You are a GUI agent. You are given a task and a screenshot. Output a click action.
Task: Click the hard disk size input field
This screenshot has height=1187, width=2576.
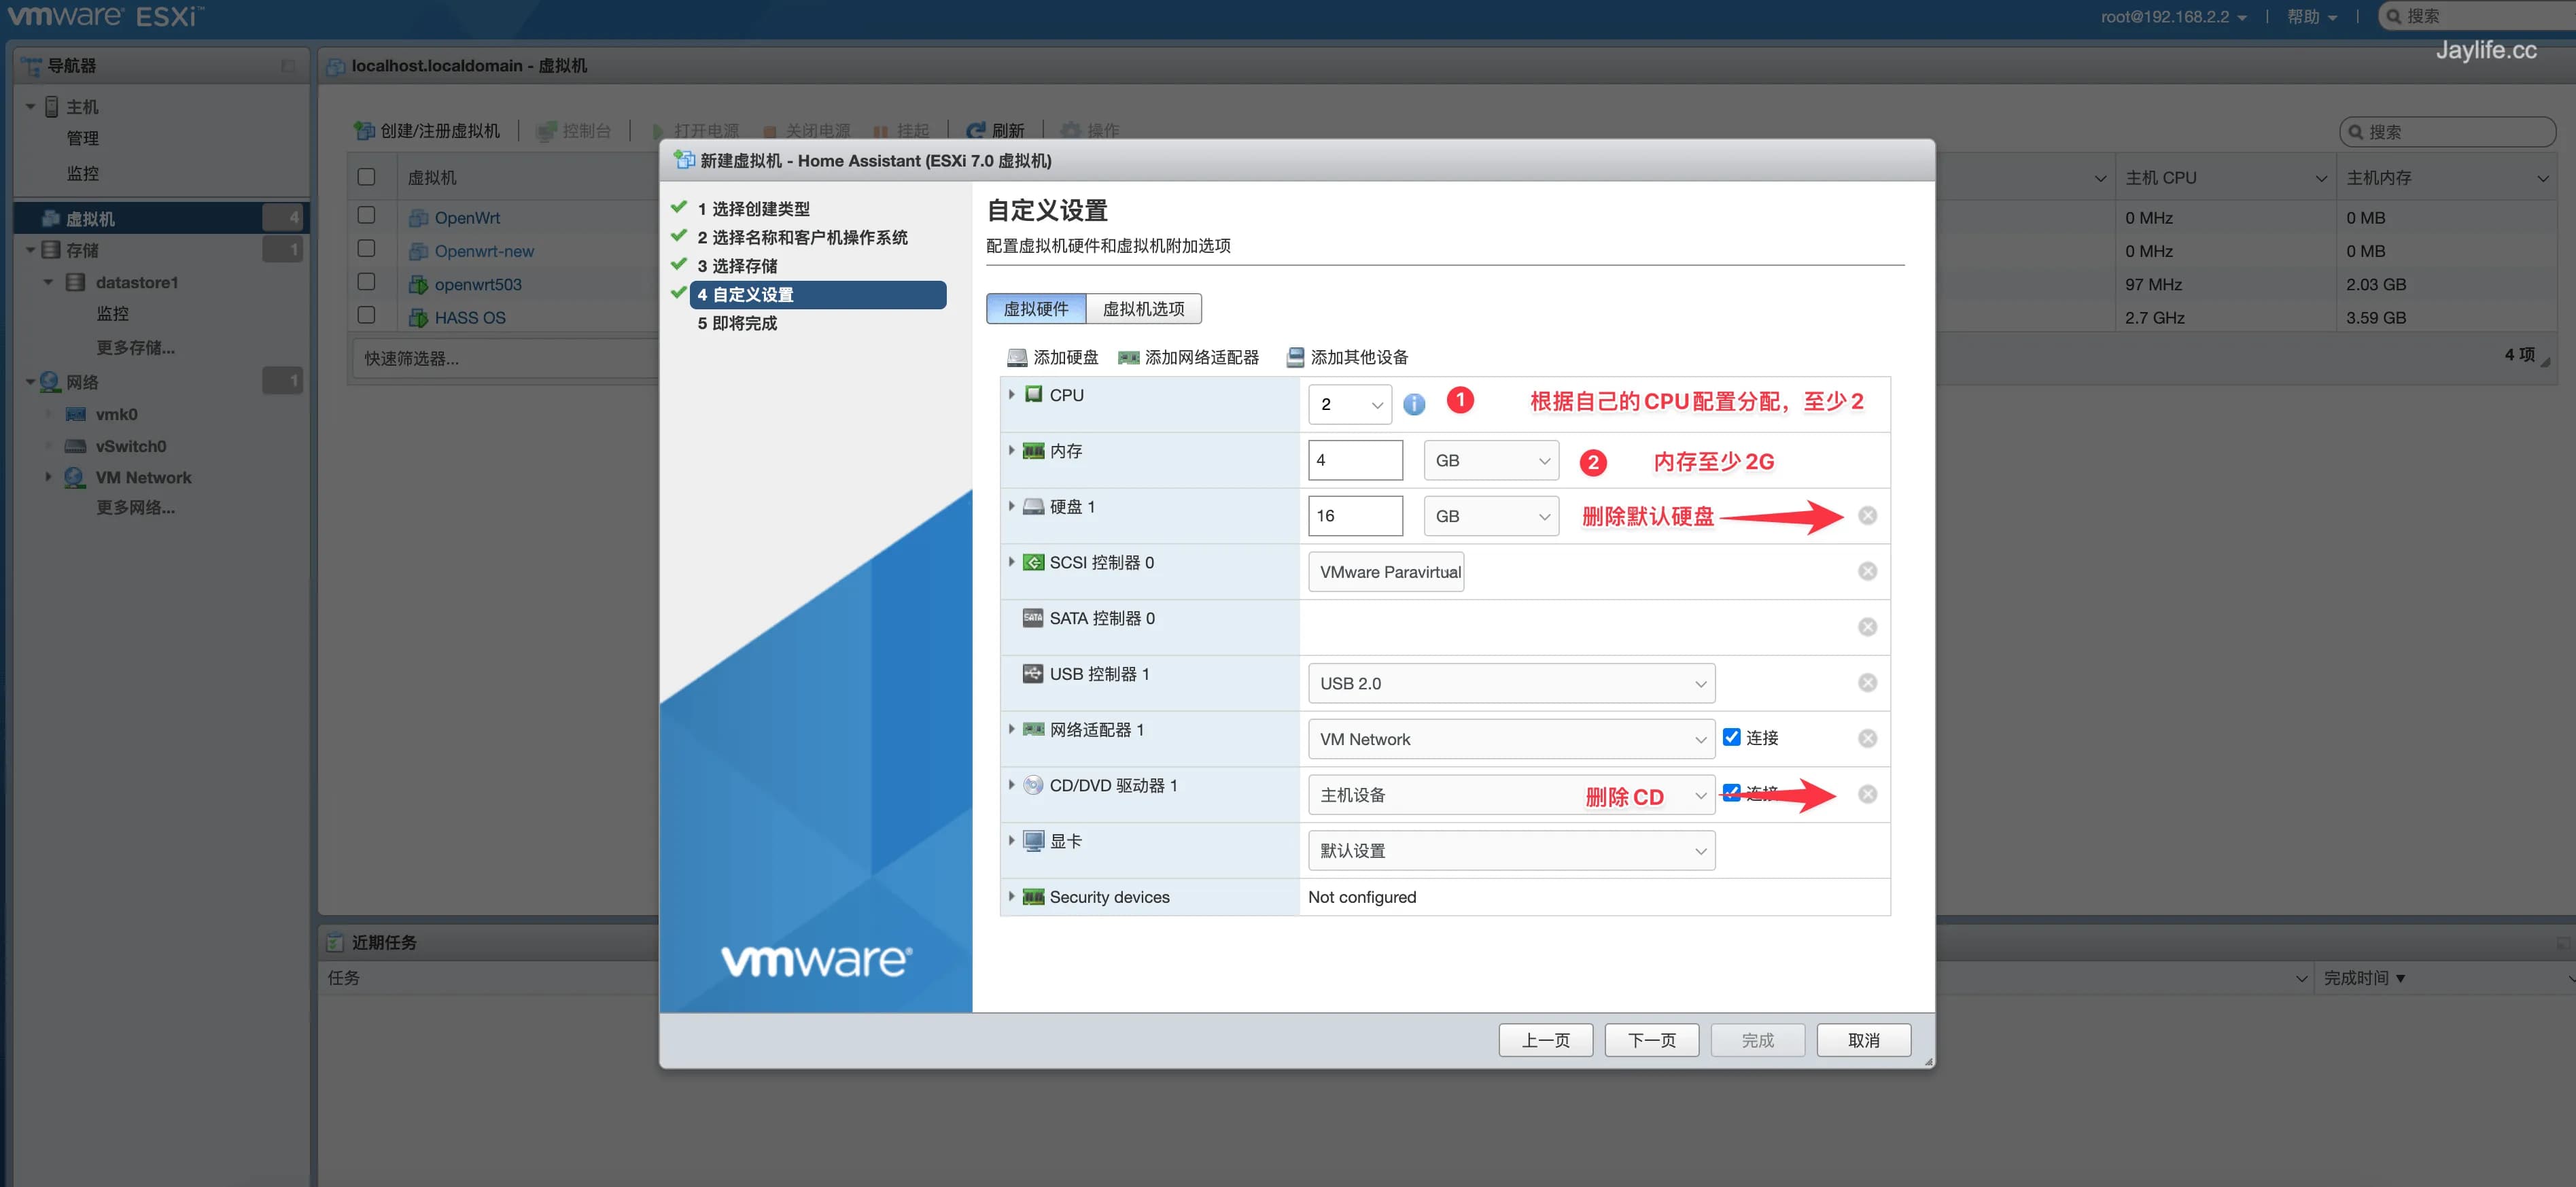1354,516
